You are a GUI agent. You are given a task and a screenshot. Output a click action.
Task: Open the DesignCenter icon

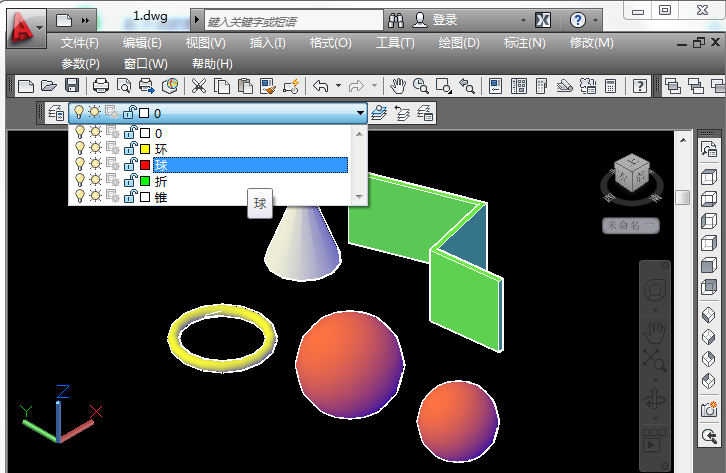click(x=519, y=86)
